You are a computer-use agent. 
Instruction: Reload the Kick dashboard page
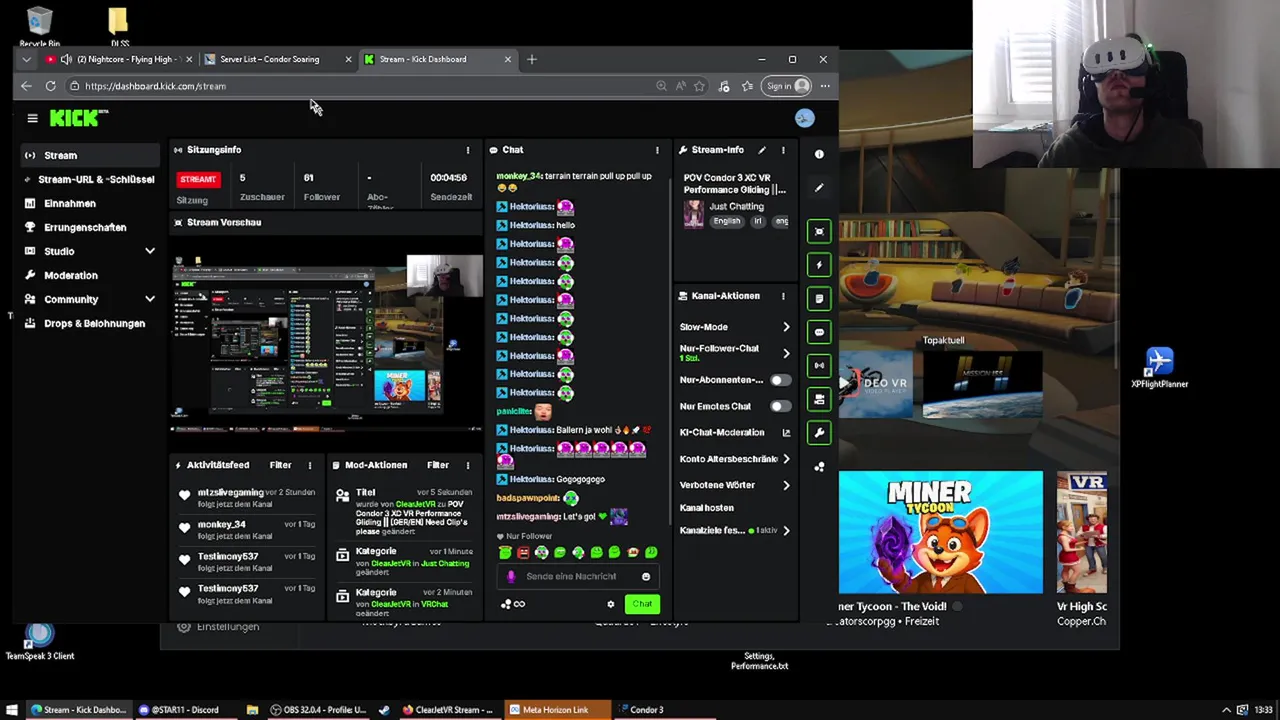(x=50, y=86)
